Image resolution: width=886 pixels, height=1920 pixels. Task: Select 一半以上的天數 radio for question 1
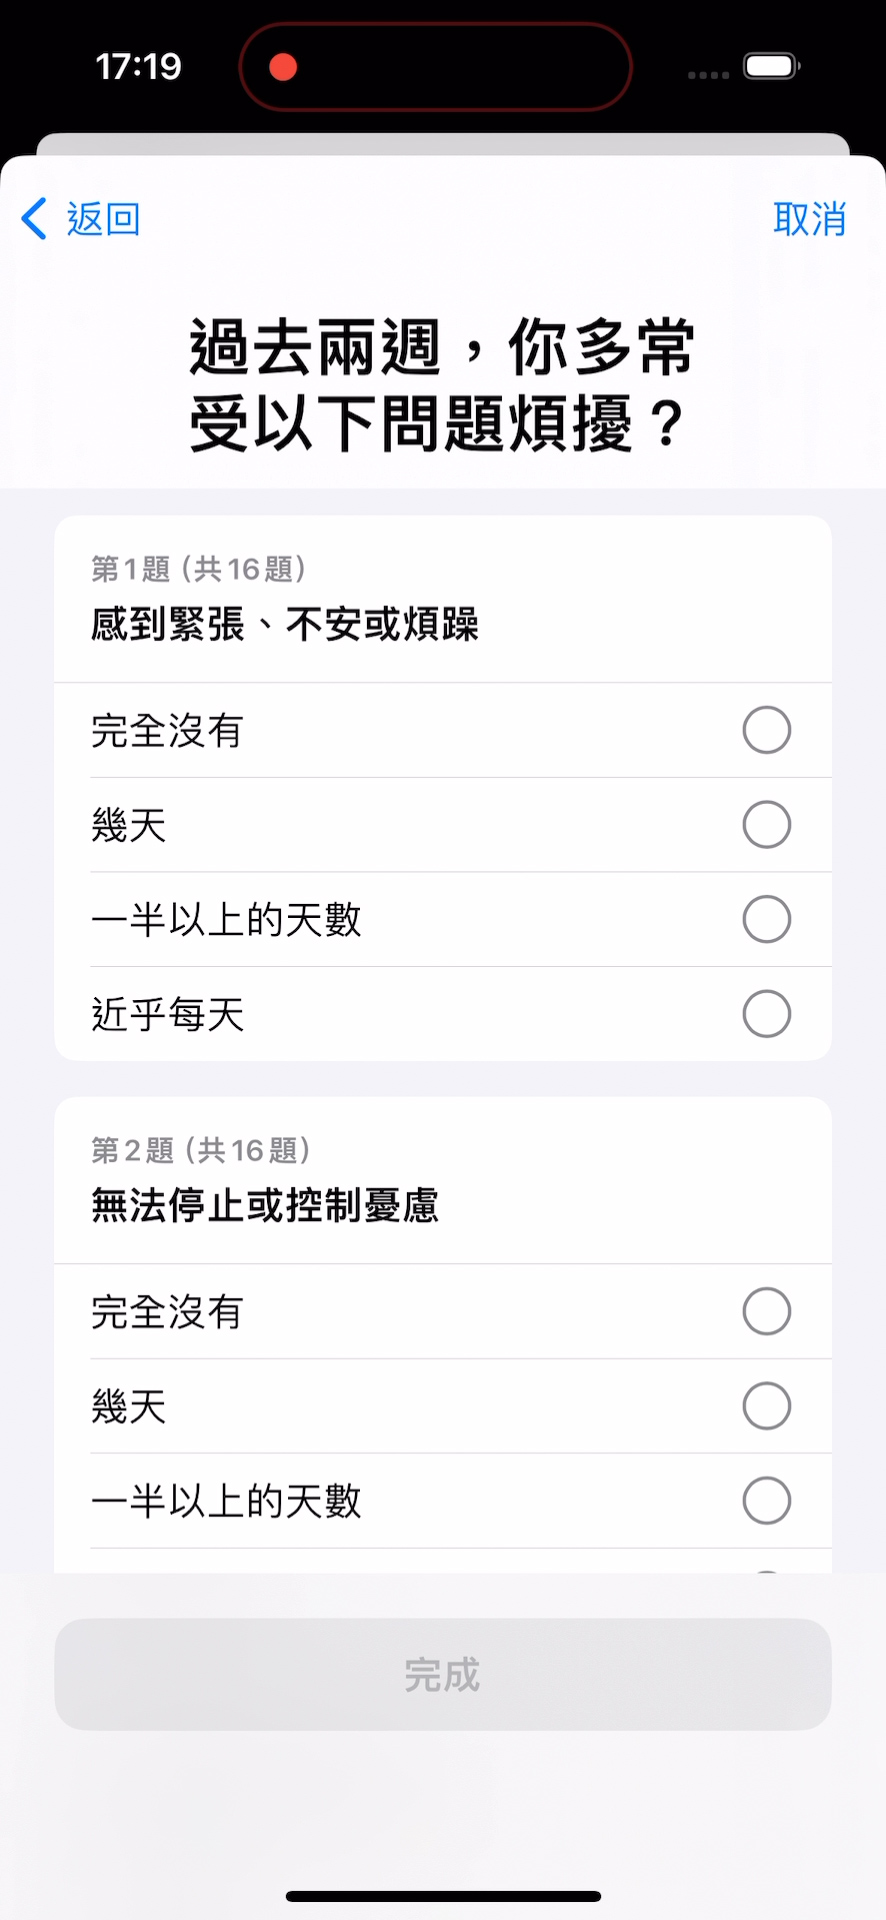[766, 919]
